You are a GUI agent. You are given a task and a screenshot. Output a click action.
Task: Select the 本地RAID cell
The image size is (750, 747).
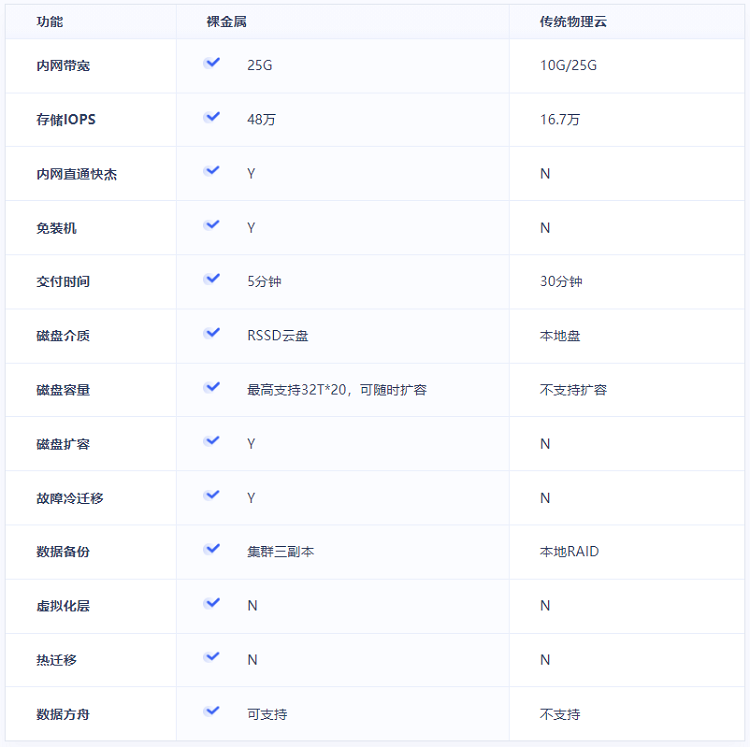[x=569, y=551]
